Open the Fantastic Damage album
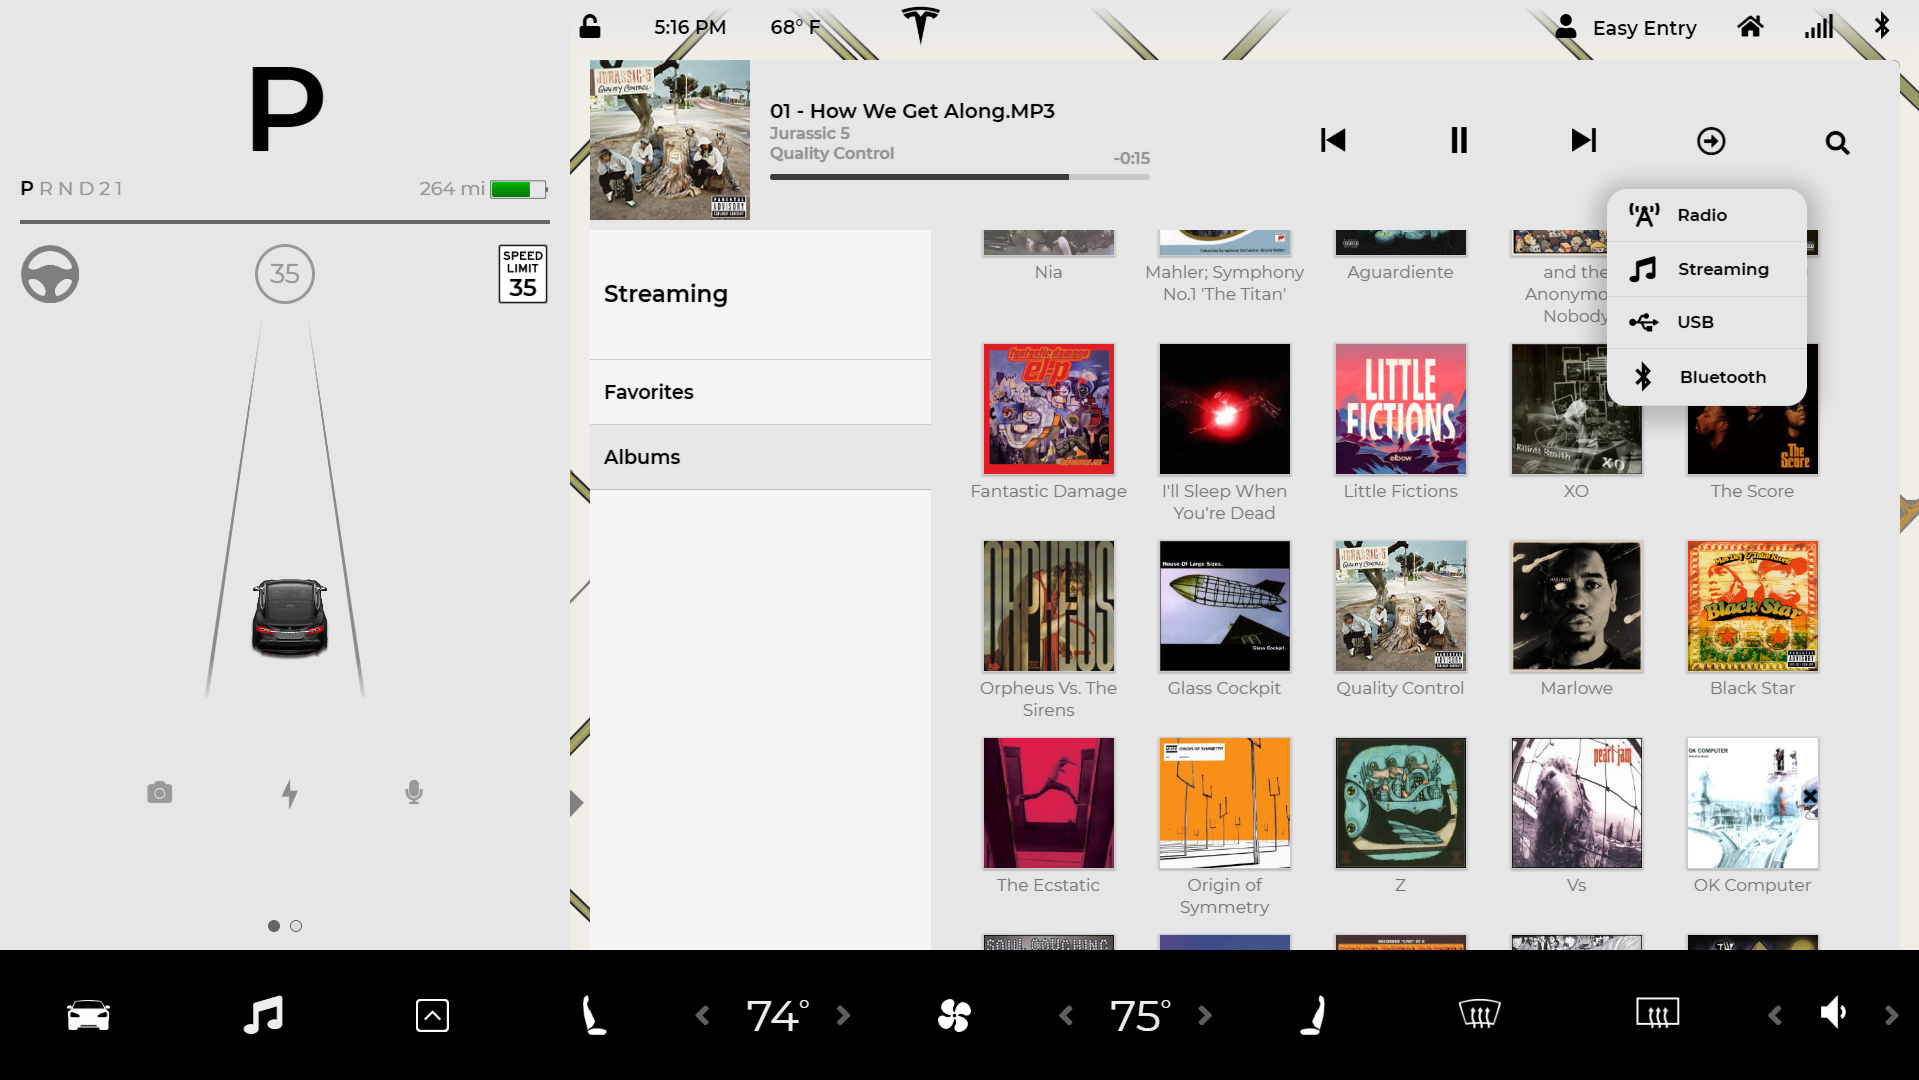The width and height of the screenshot is (1919, 1080). tap(1048, 409)
